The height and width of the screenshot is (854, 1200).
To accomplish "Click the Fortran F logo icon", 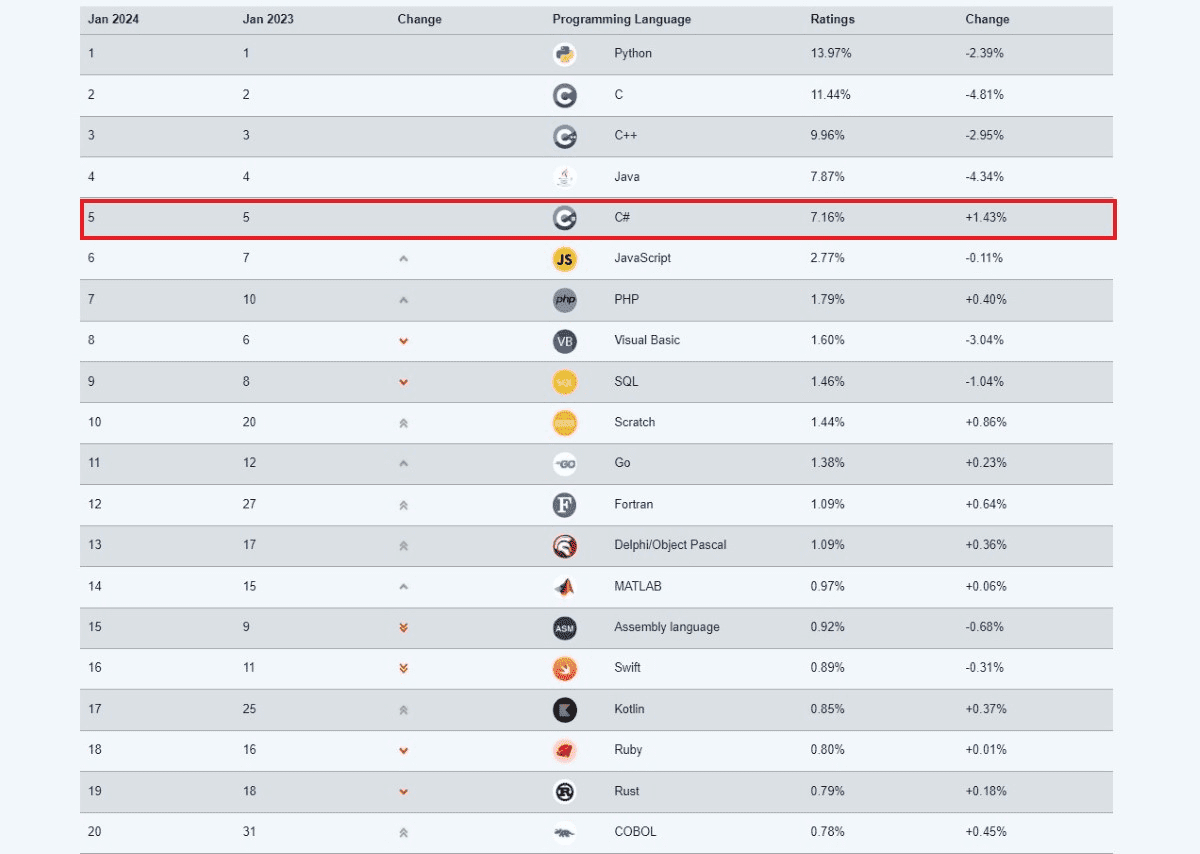I will click(x=564, y=505).
